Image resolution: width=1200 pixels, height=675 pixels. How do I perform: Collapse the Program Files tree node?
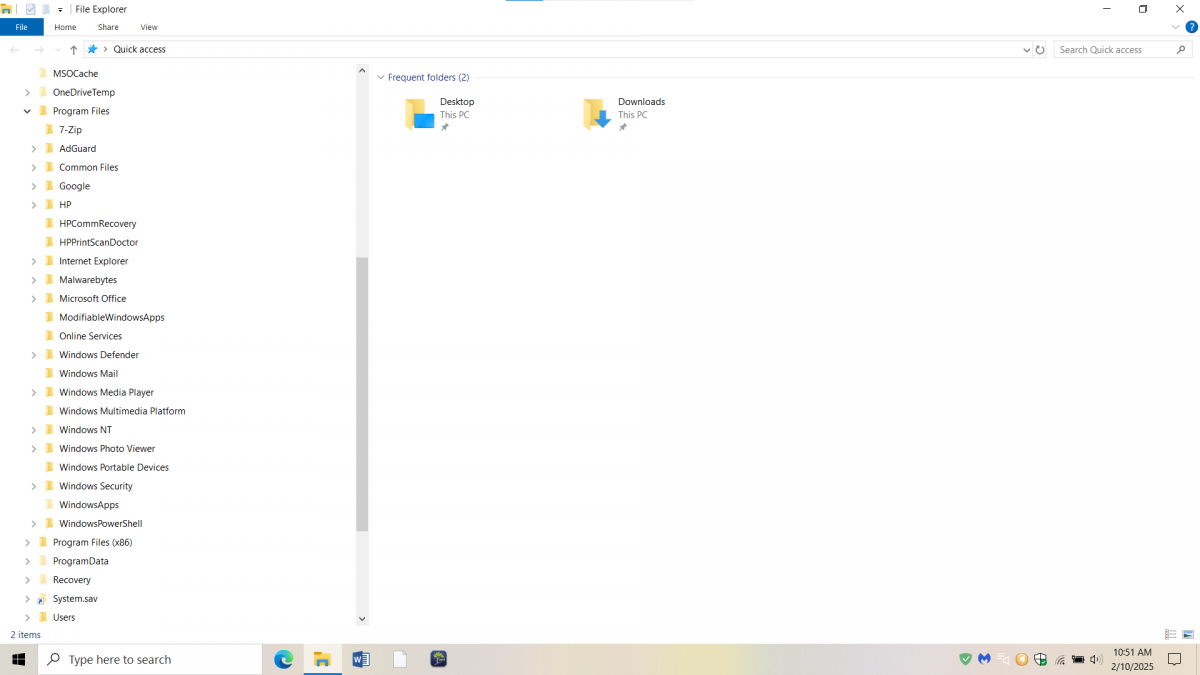tap(27, 111)
